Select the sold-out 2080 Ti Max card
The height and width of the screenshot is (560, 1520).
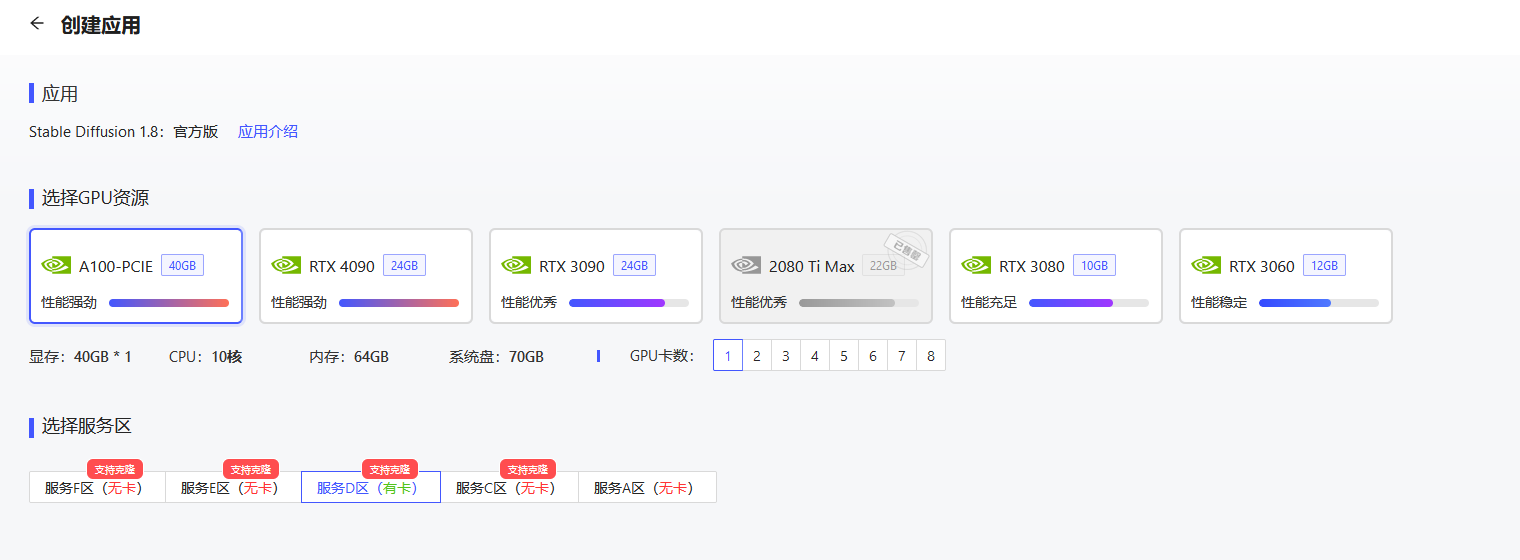click(x=826, y=276)
